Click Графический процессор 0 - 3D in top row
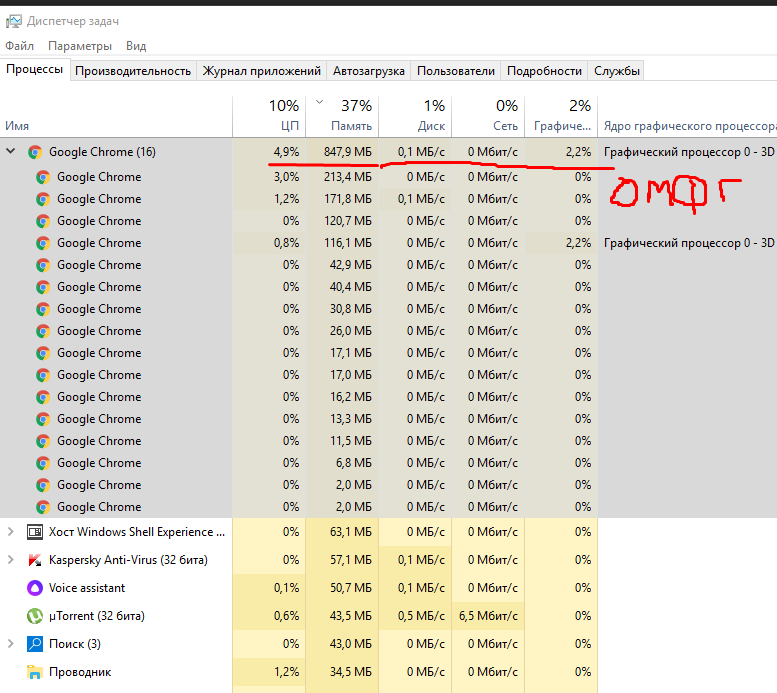The width and height of the screenshot is (777, 693). (x=689, y=152)
